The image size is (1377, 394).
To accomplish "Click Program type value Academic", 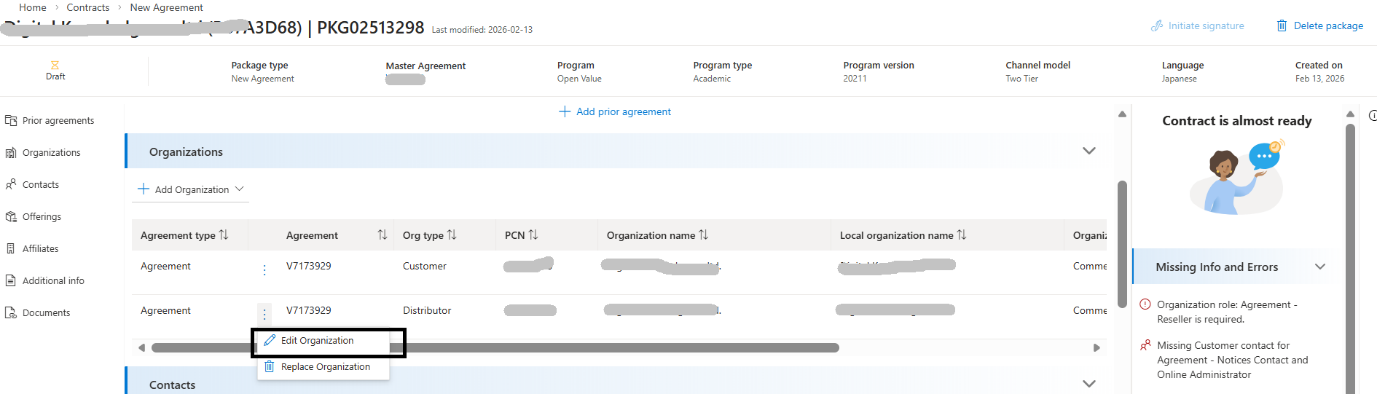I will (712, 79).
